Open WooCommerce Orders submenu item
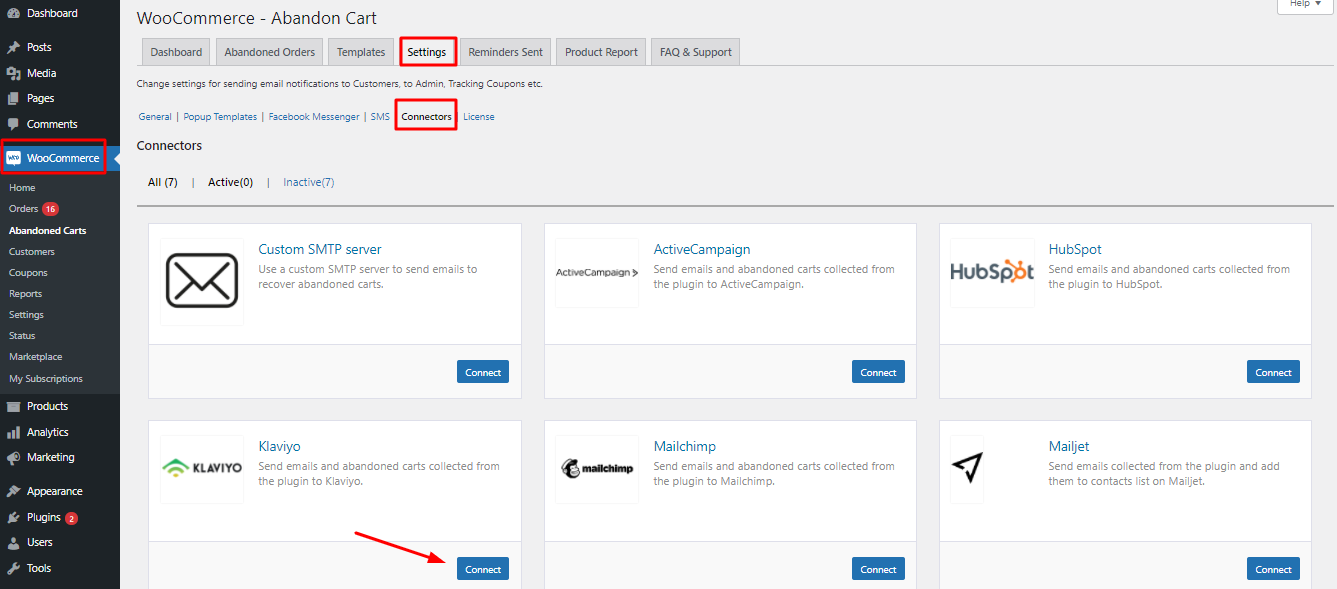This screenshot has width=1337, height=589. [x=23, y=209]
